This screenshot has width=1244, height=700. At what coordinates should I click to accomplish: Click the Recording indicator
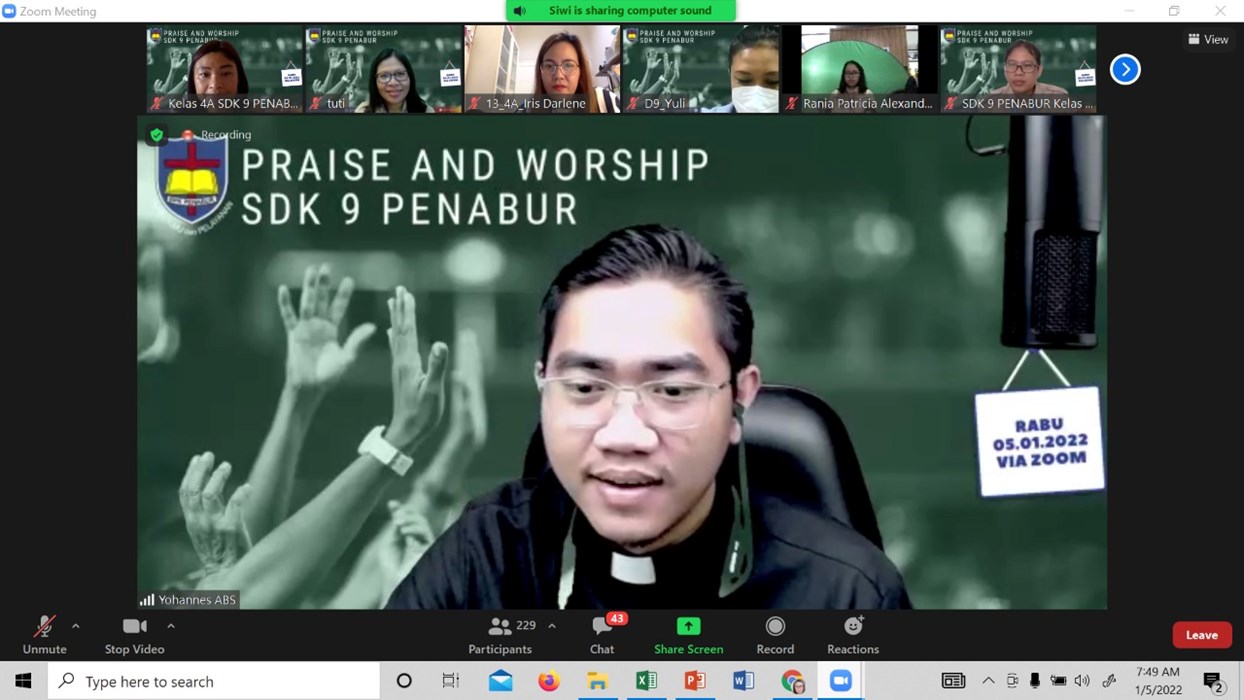[217, 135]
